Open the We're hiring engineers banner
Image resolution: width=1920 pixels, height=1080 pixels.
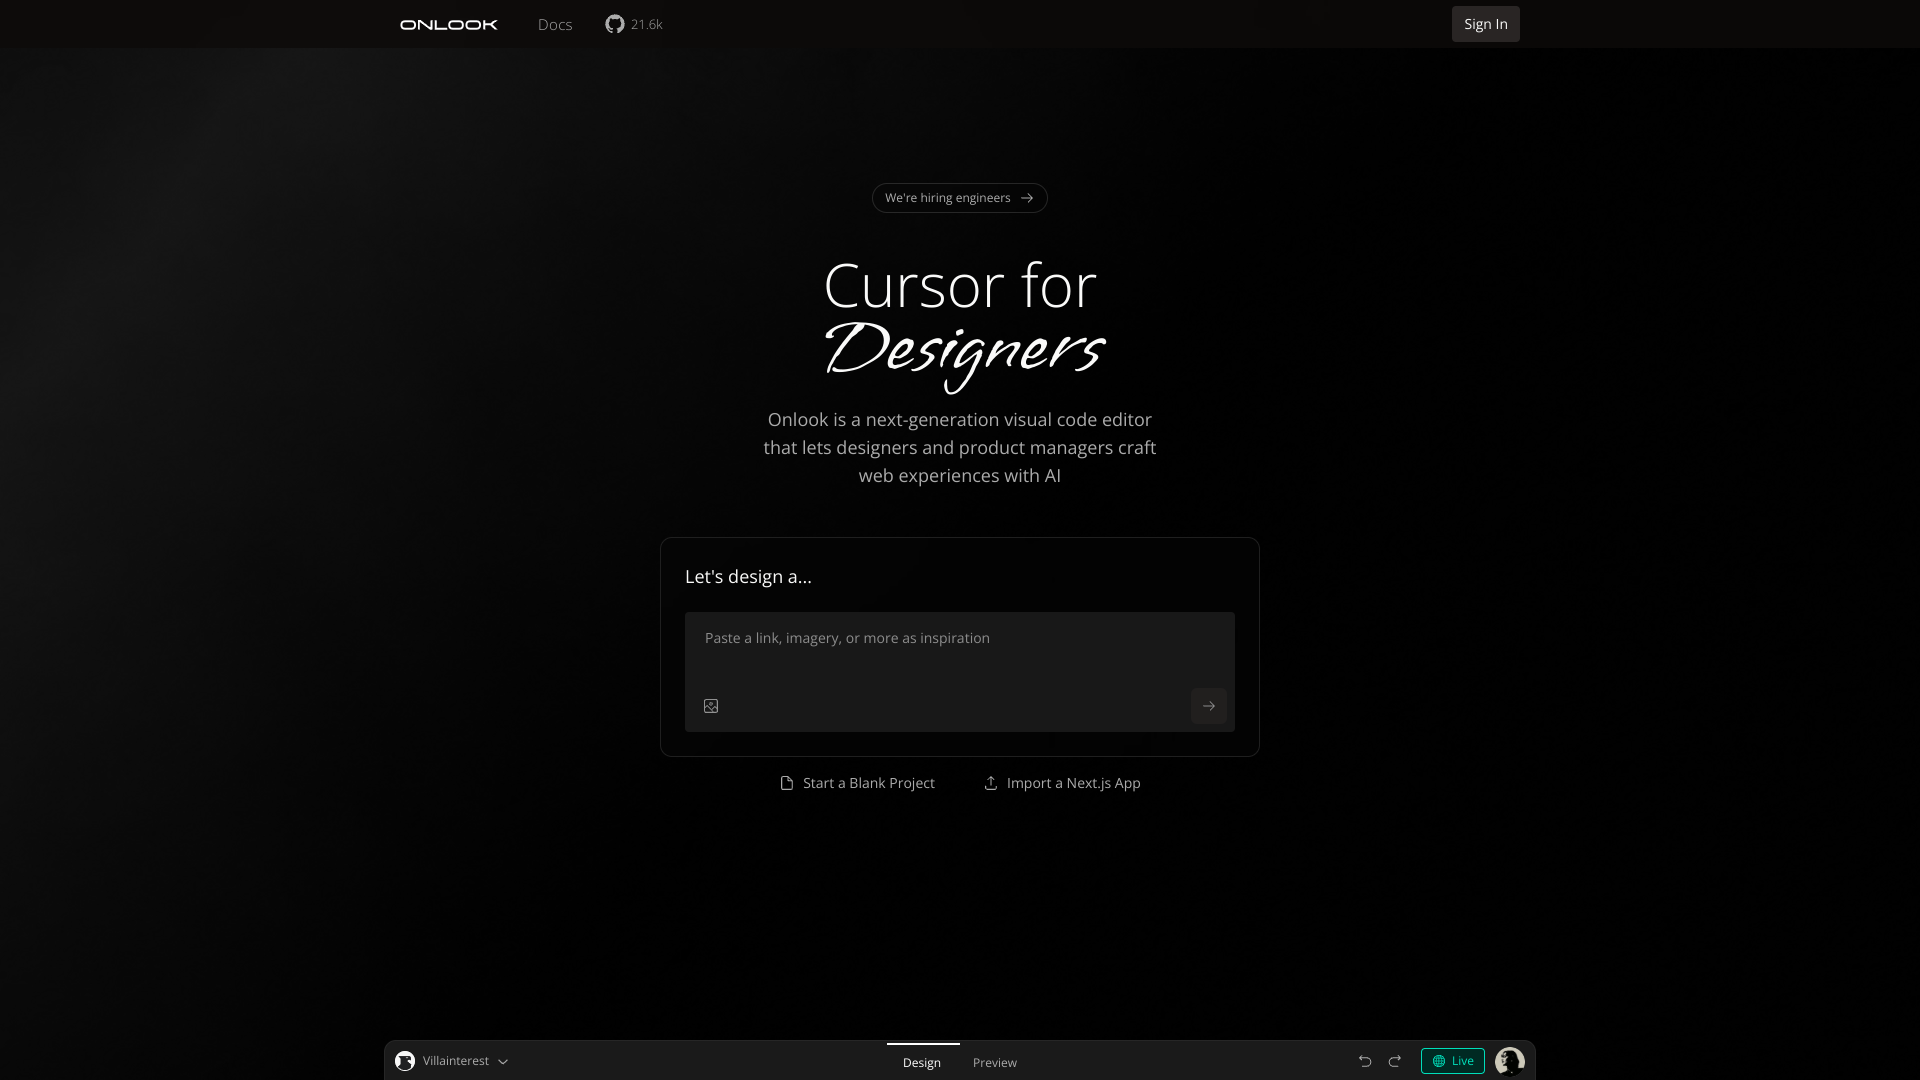(x=959, y=198)
